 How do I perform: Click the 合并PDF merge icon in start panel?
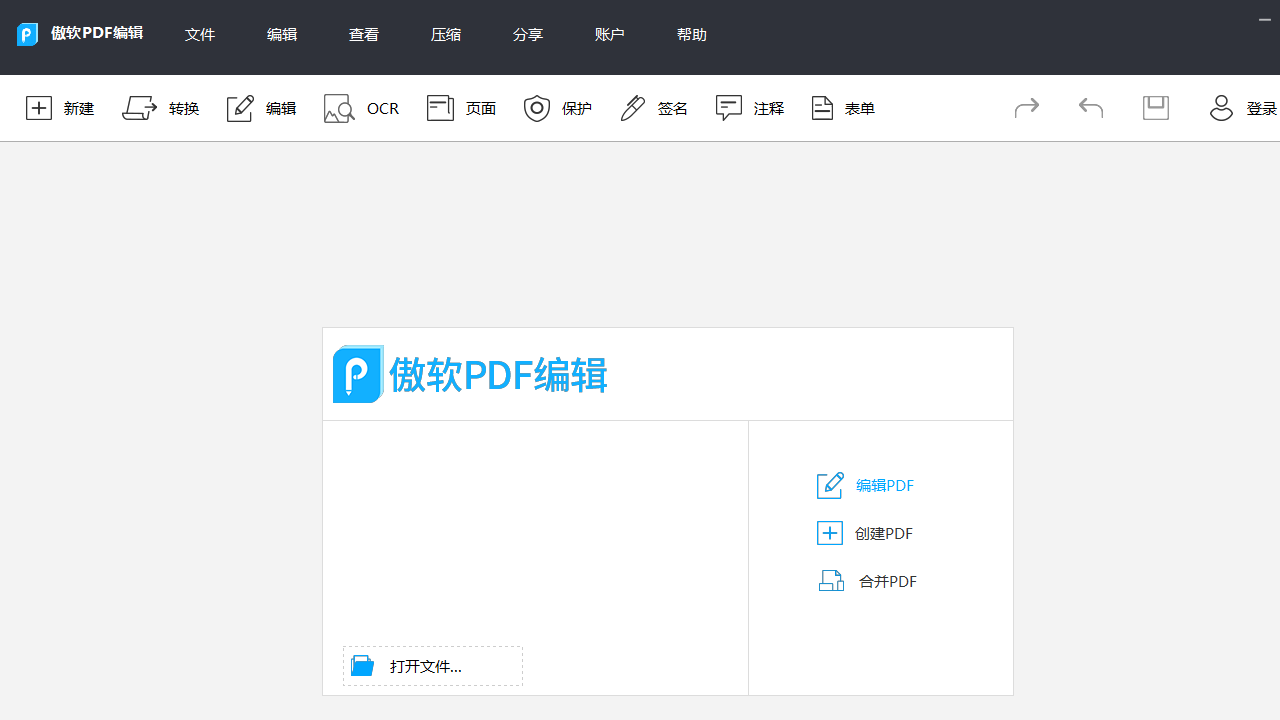[x=832, y=581]
